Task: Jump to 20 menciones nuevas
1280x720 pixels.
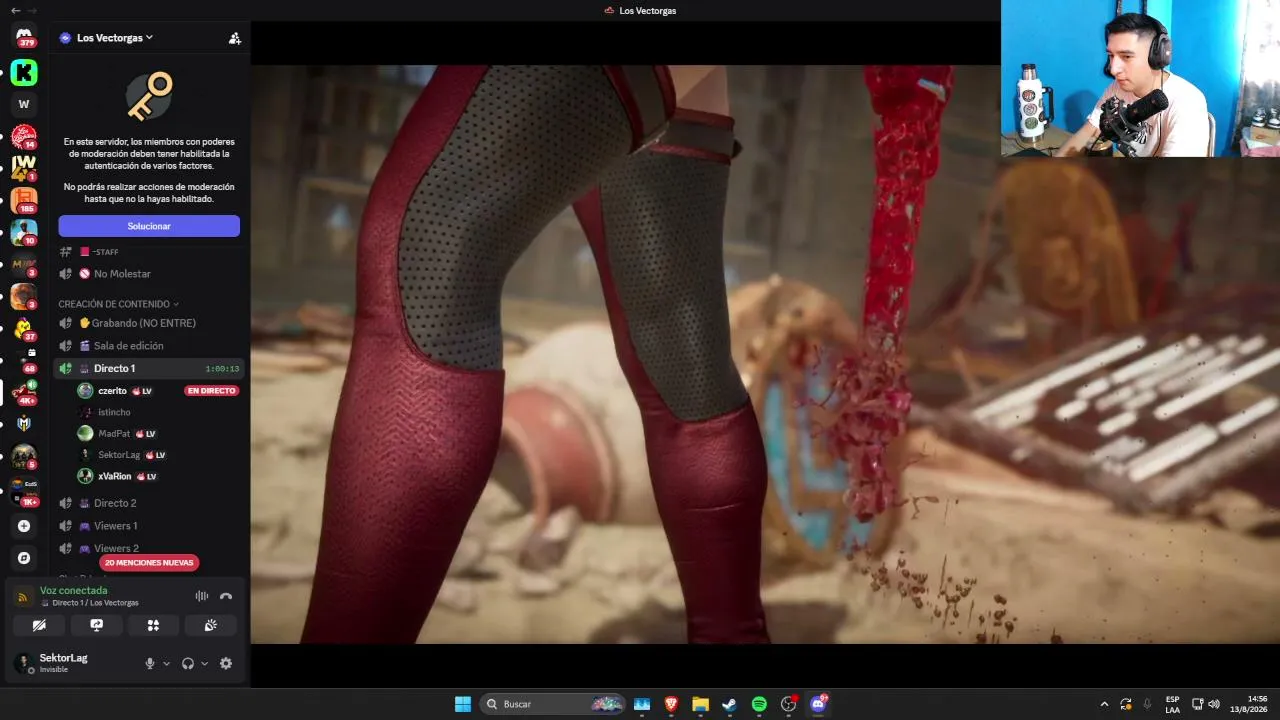Action: [x=149, y=563]
